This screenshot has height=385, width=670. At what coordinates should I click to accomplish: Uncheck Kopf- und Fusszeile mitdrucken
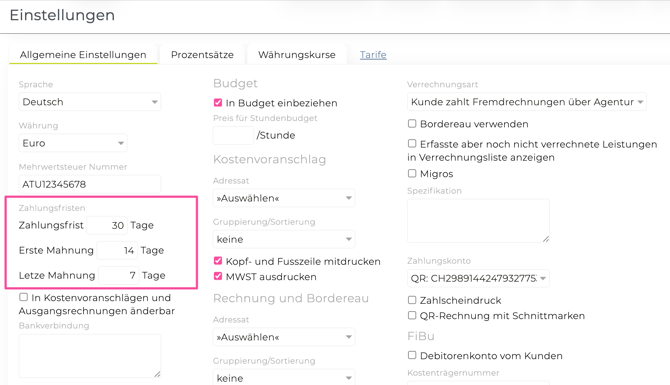[x=218, y=261]
